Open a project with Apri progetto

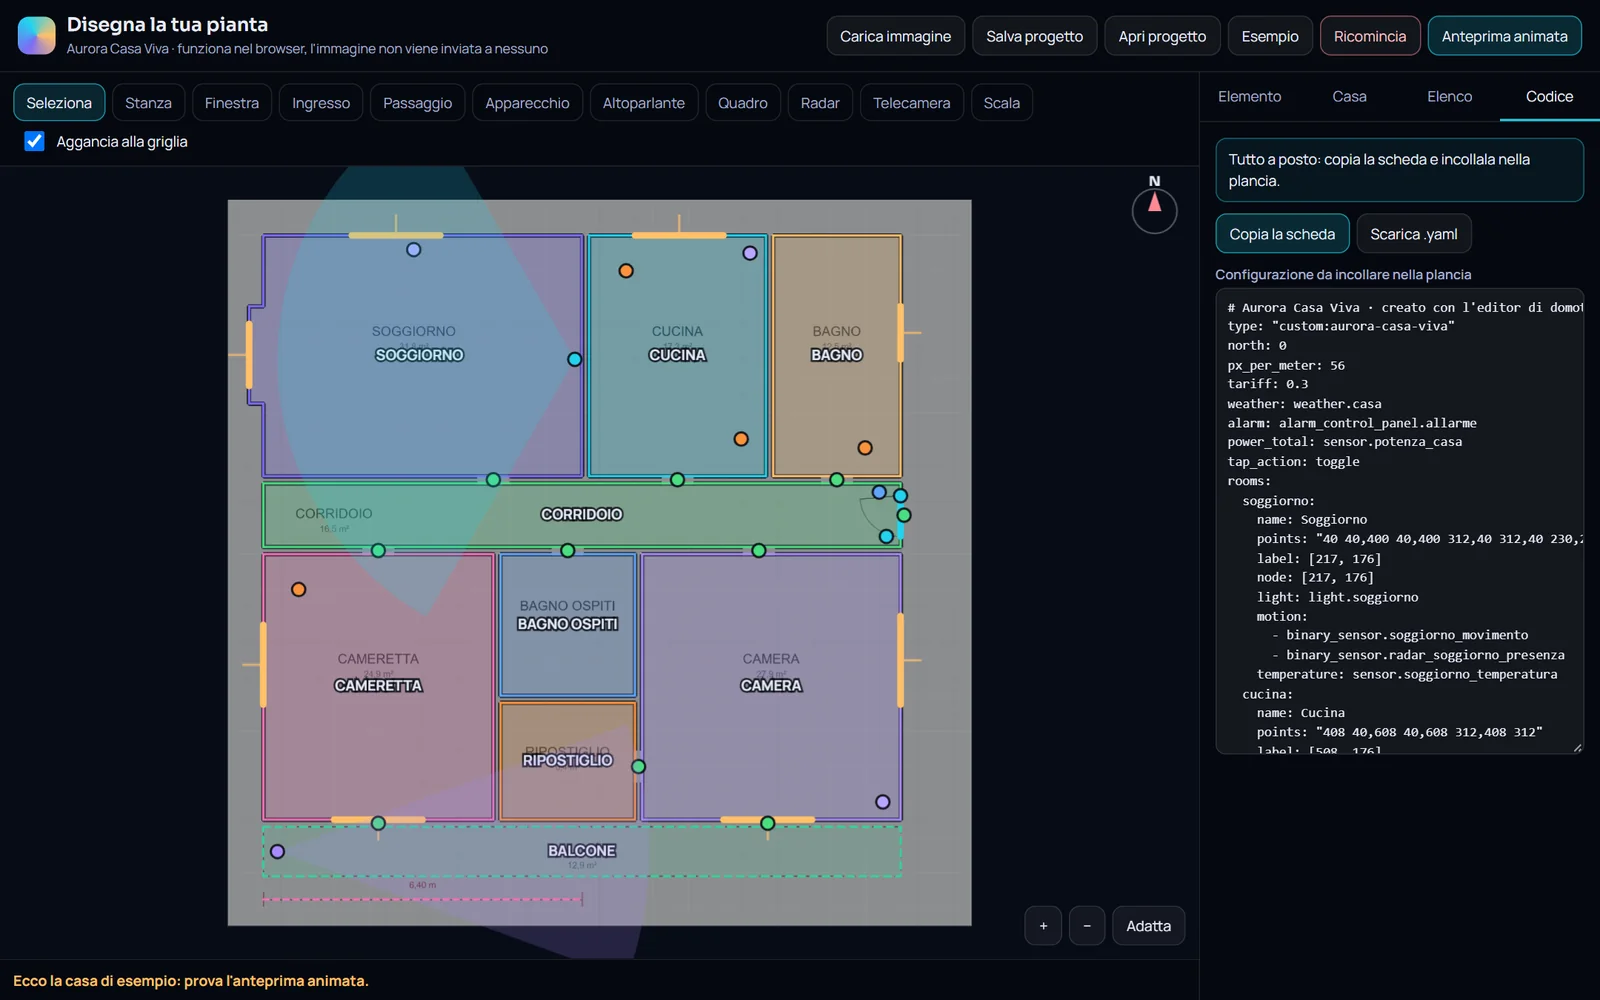pos(1163,36)
